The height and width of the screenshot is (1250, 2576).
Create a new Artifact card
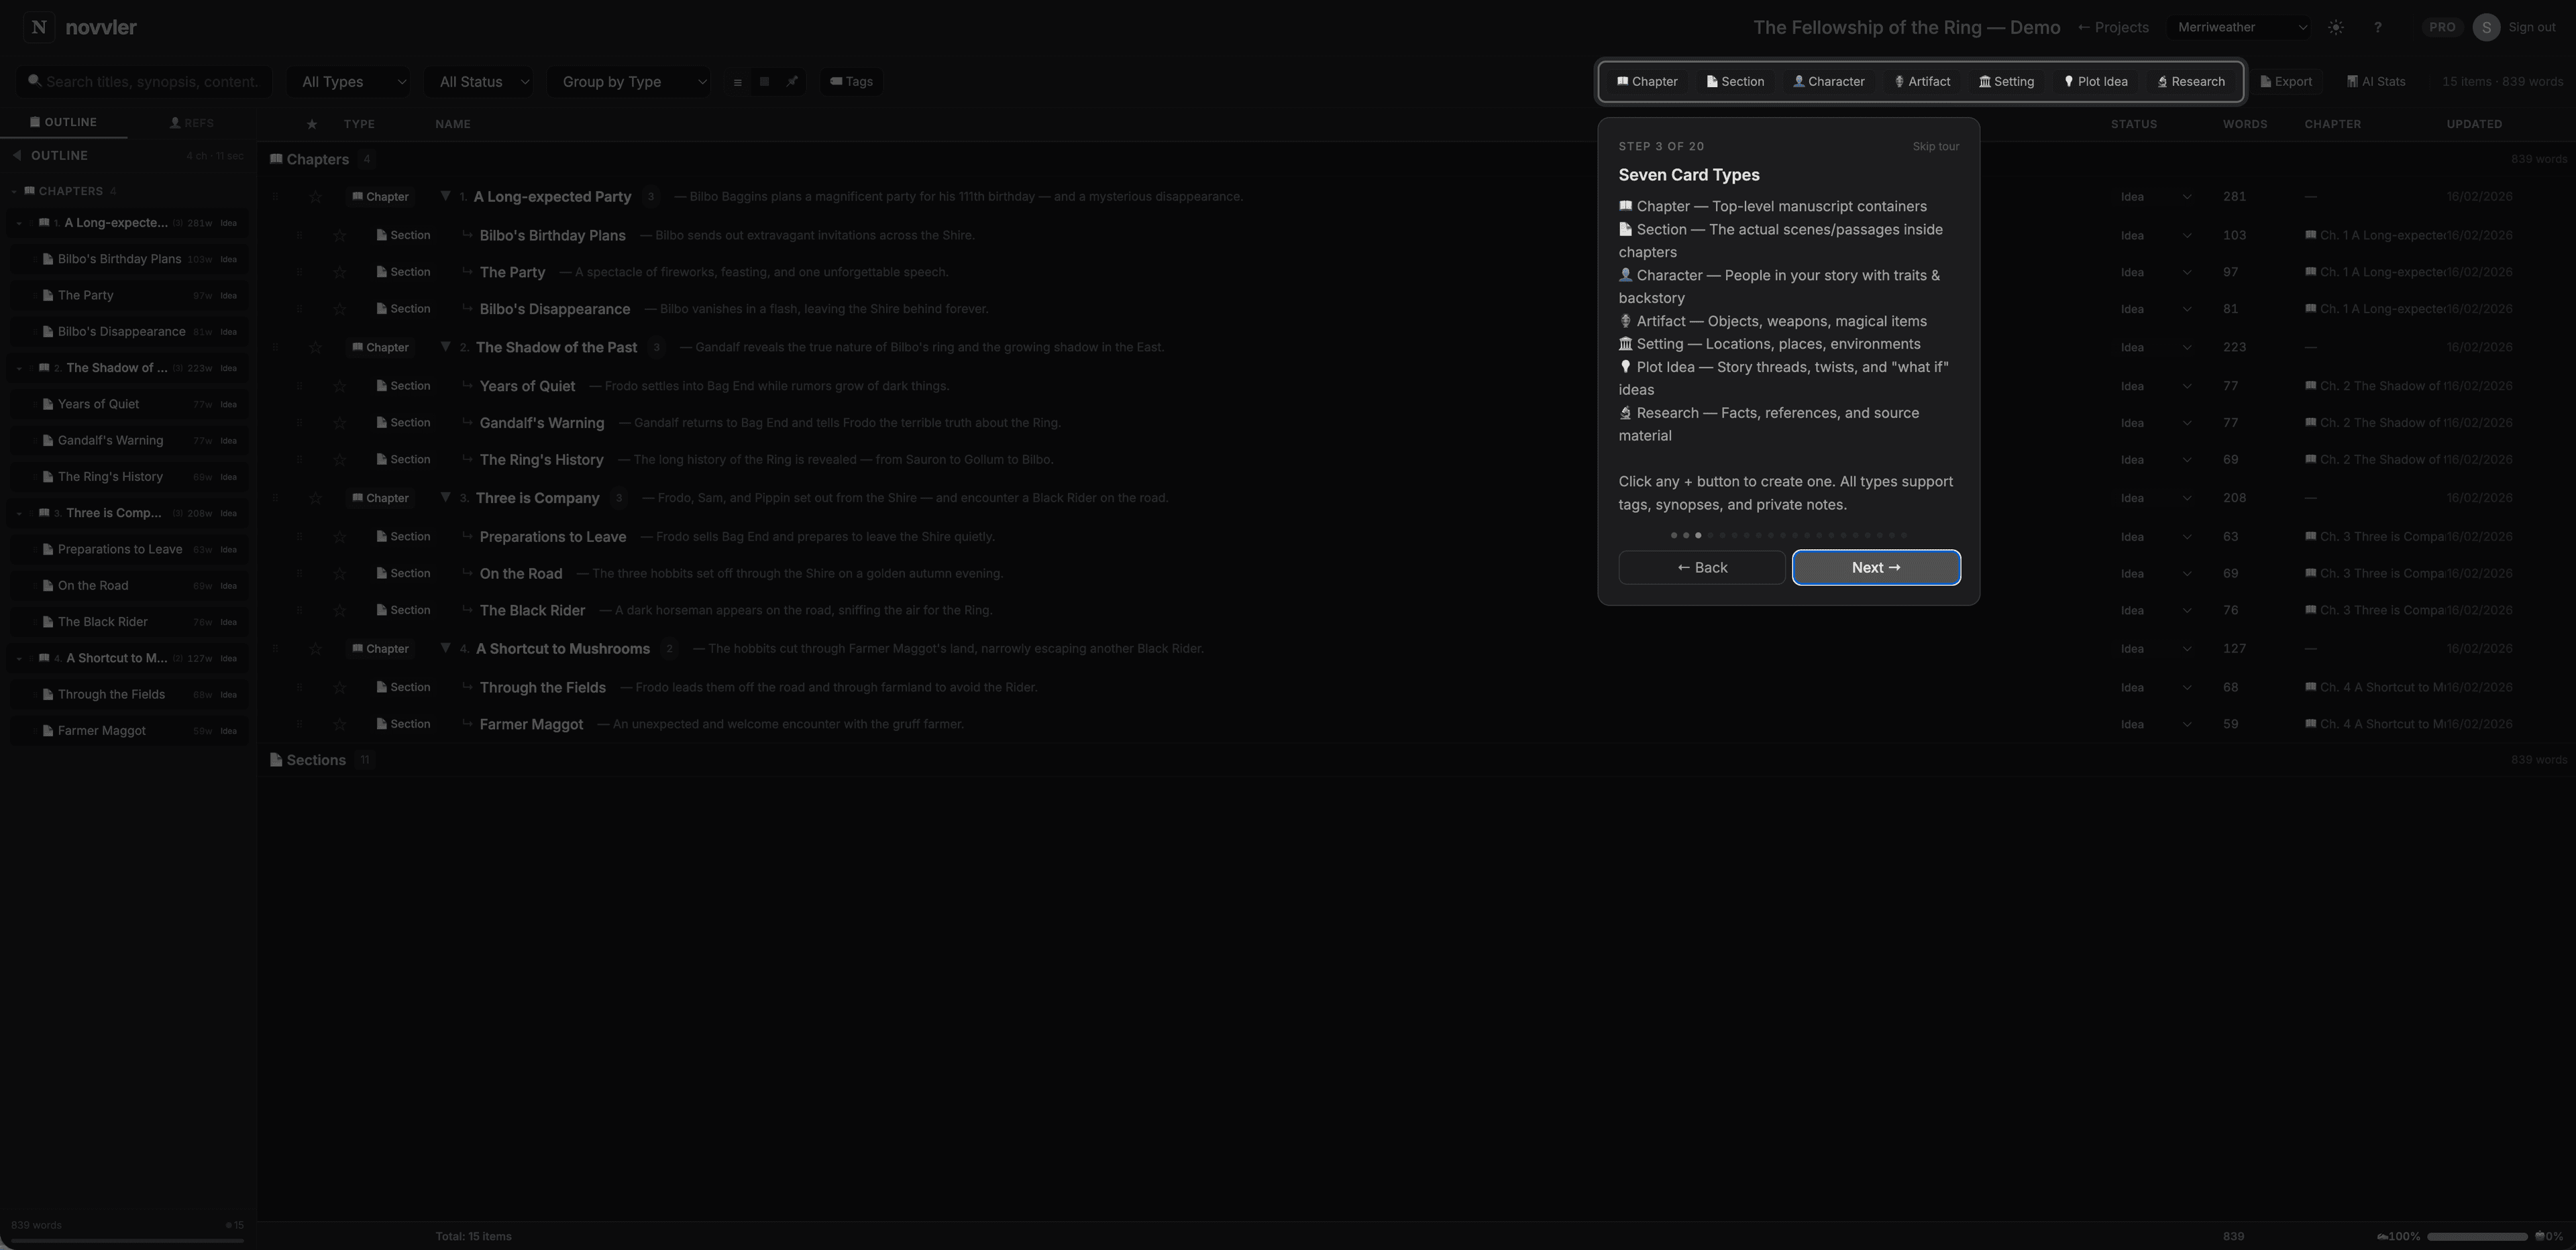coord(1921,81)
